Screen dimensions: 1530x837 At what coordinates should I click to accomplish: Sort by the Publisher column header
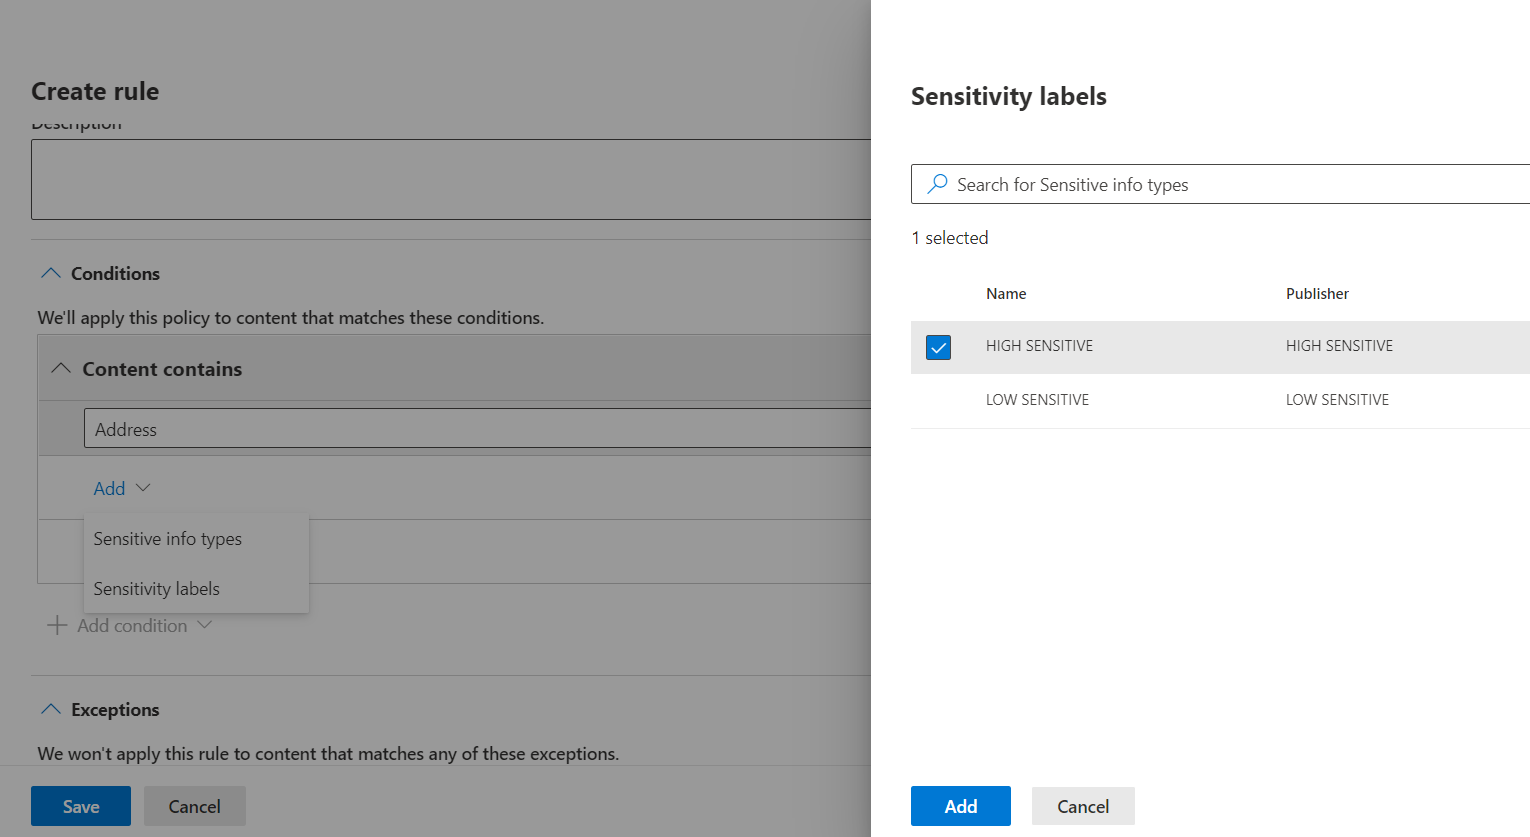[1317, 294]
